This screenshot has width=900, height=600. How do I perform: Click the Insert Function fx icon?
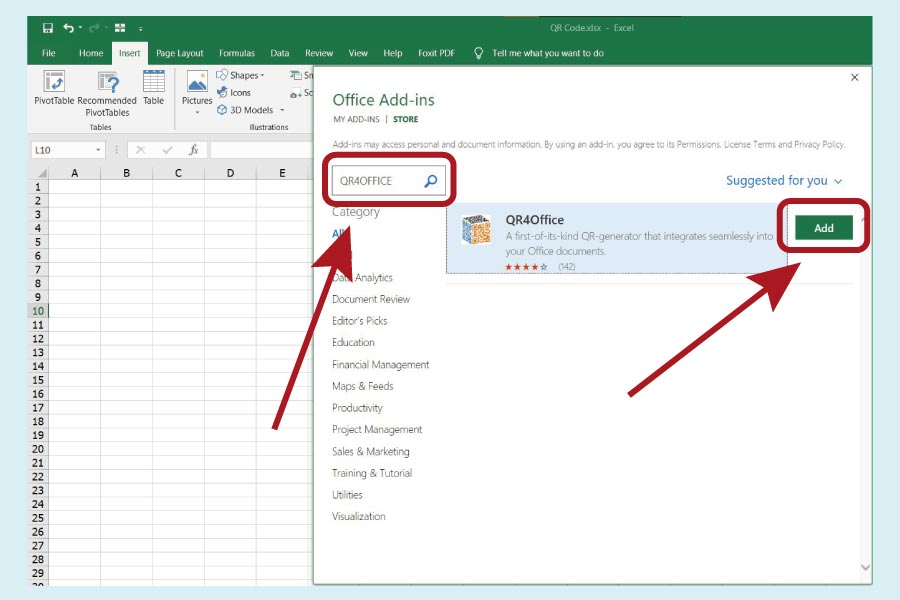tap(193, 150)
